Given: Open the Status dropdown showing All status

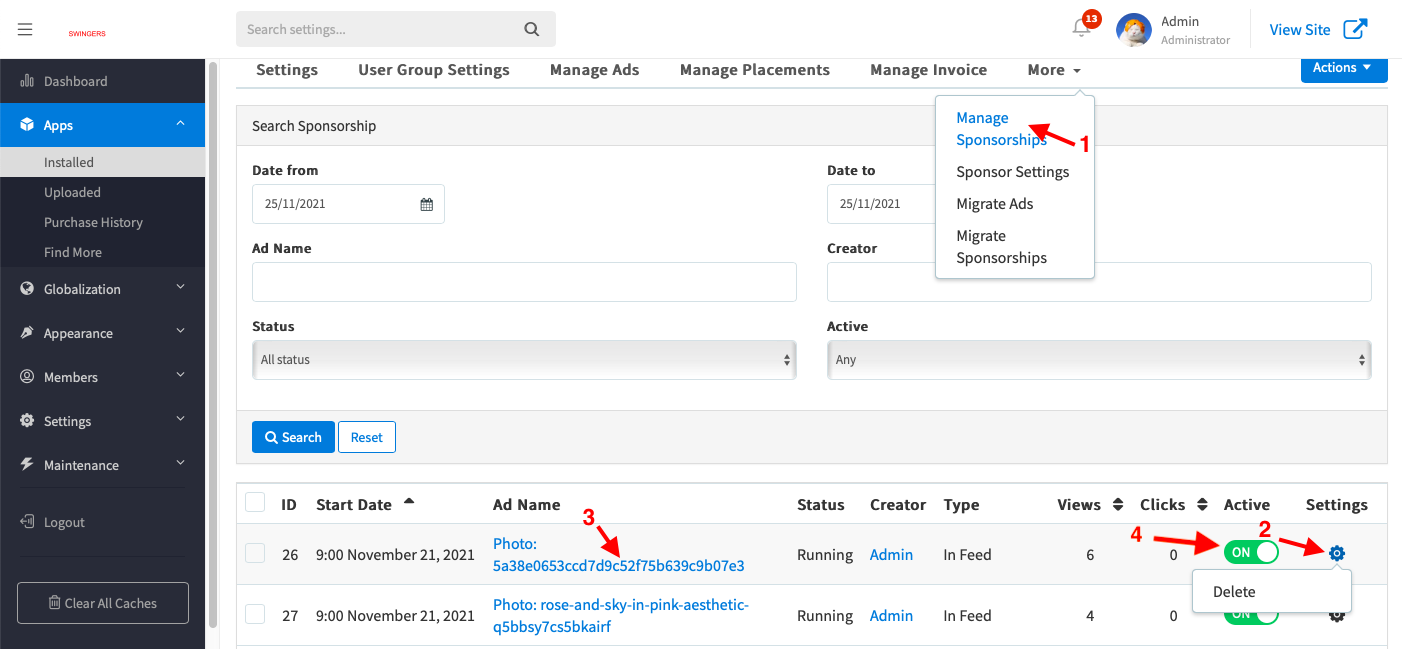Looking at the screenshot, I should [x=524, y=360].
